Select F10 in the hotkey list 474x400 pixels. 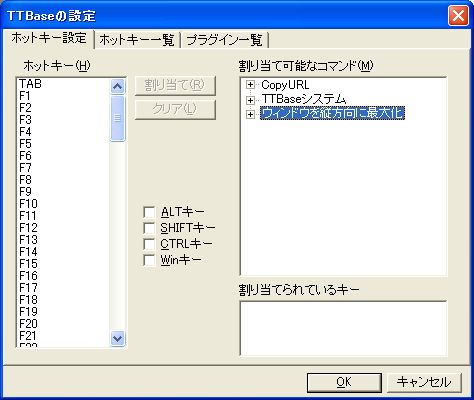[63, 204]
